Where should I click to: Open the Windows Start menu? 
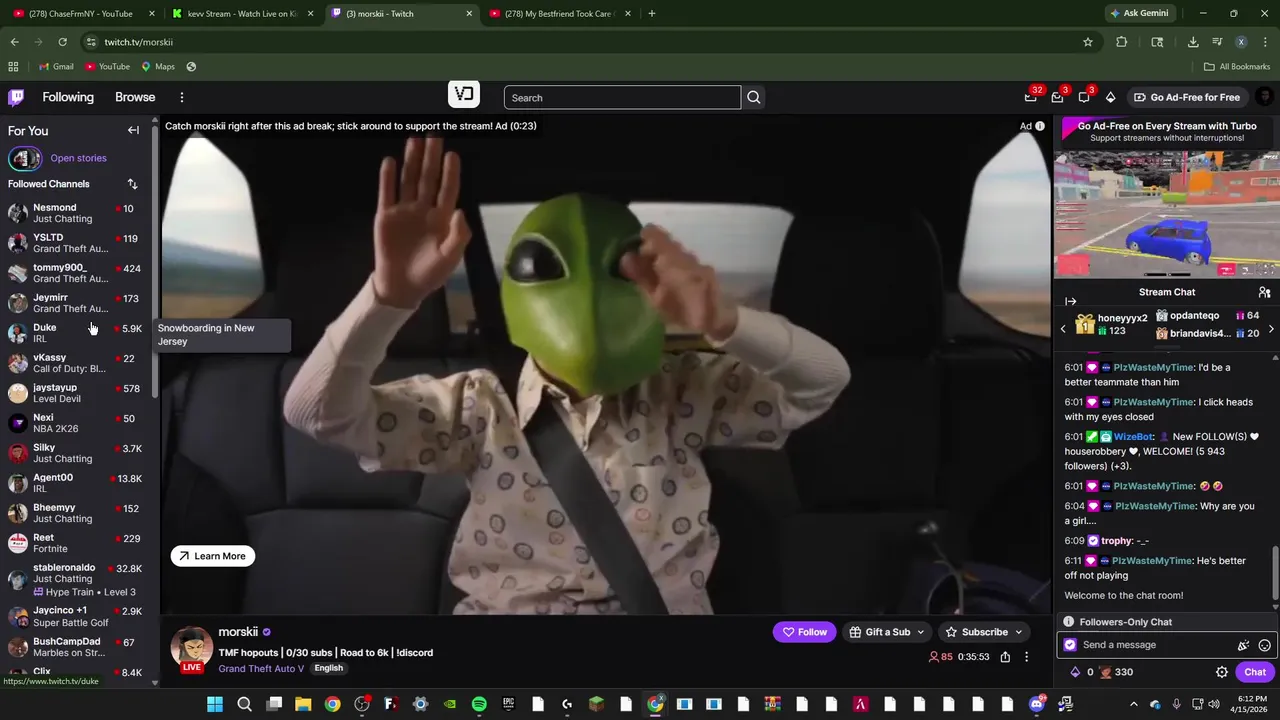click(x=215, y=705)
